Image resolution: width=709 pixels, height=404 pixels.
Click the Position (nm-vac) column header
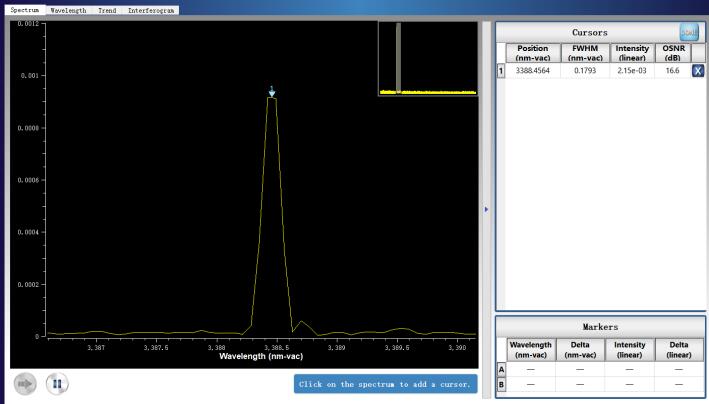532,53
